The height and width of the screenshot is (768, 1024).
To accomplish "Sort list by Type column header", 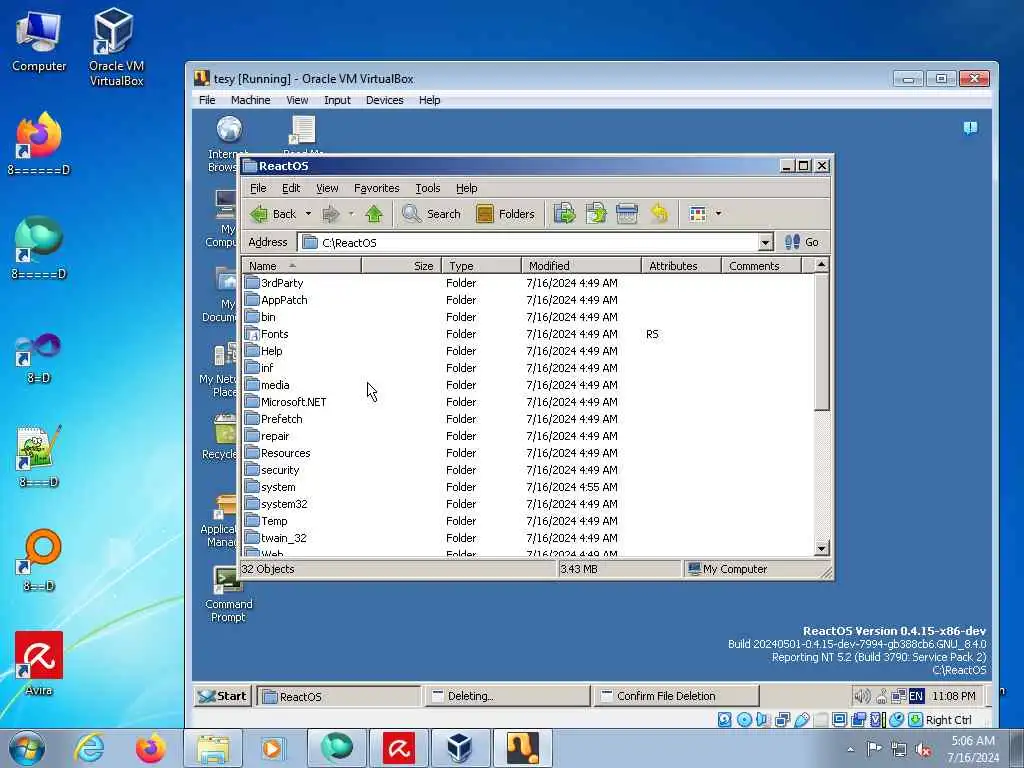I will pyautogui.click(x=481, y=266).
